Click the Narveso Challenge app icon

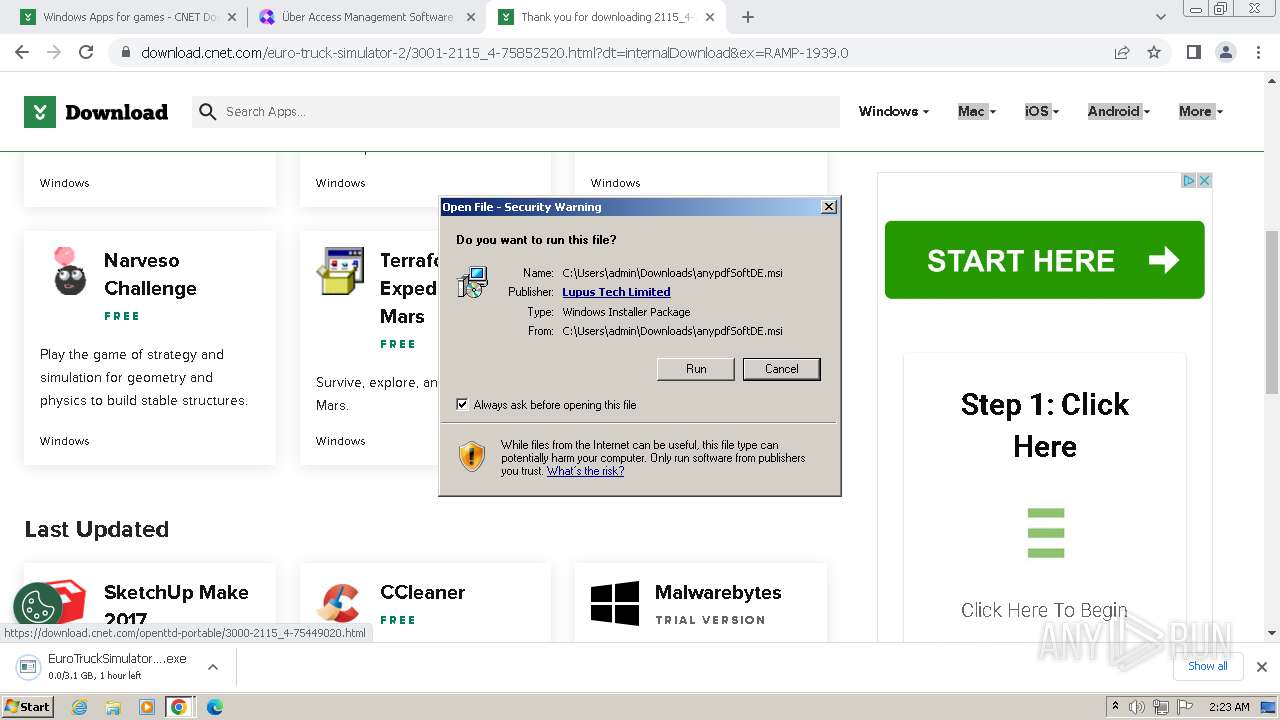[69, 272]
